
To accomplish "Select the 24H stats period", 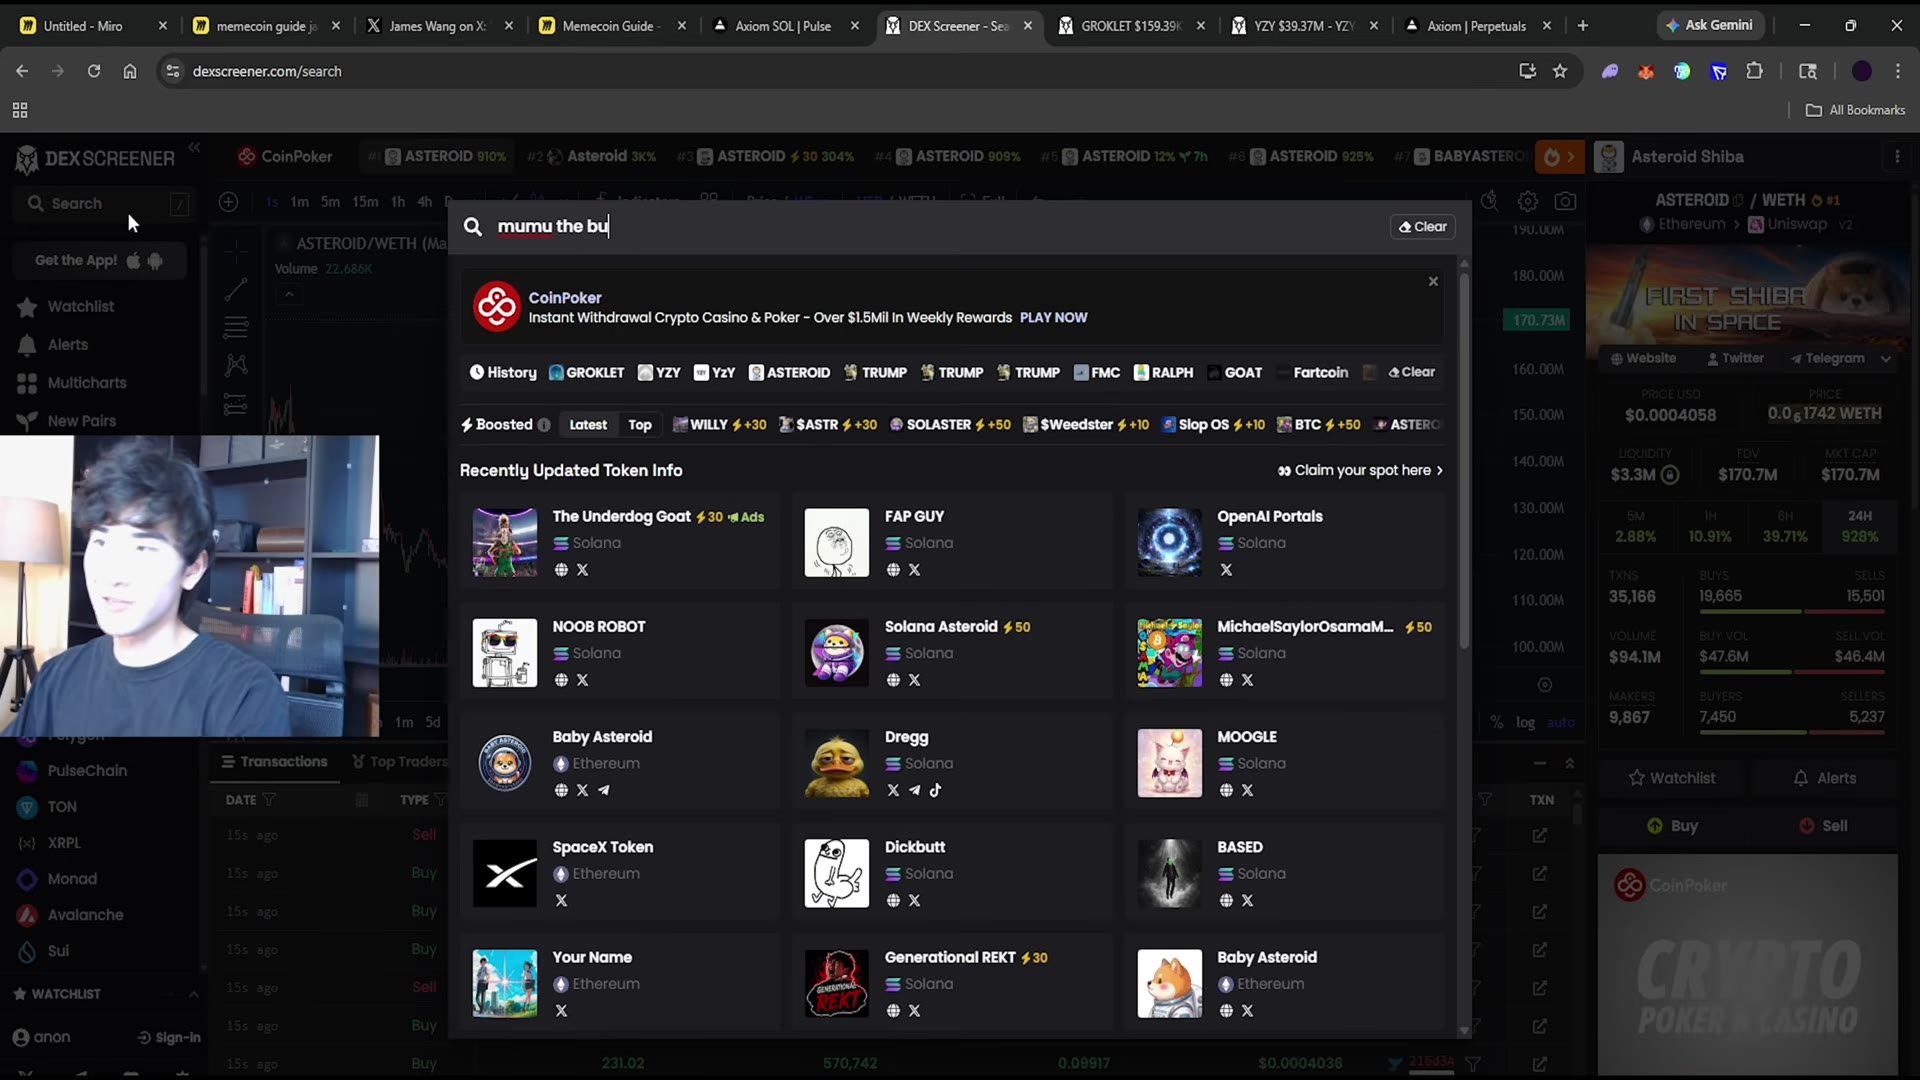I will 1860,527.
